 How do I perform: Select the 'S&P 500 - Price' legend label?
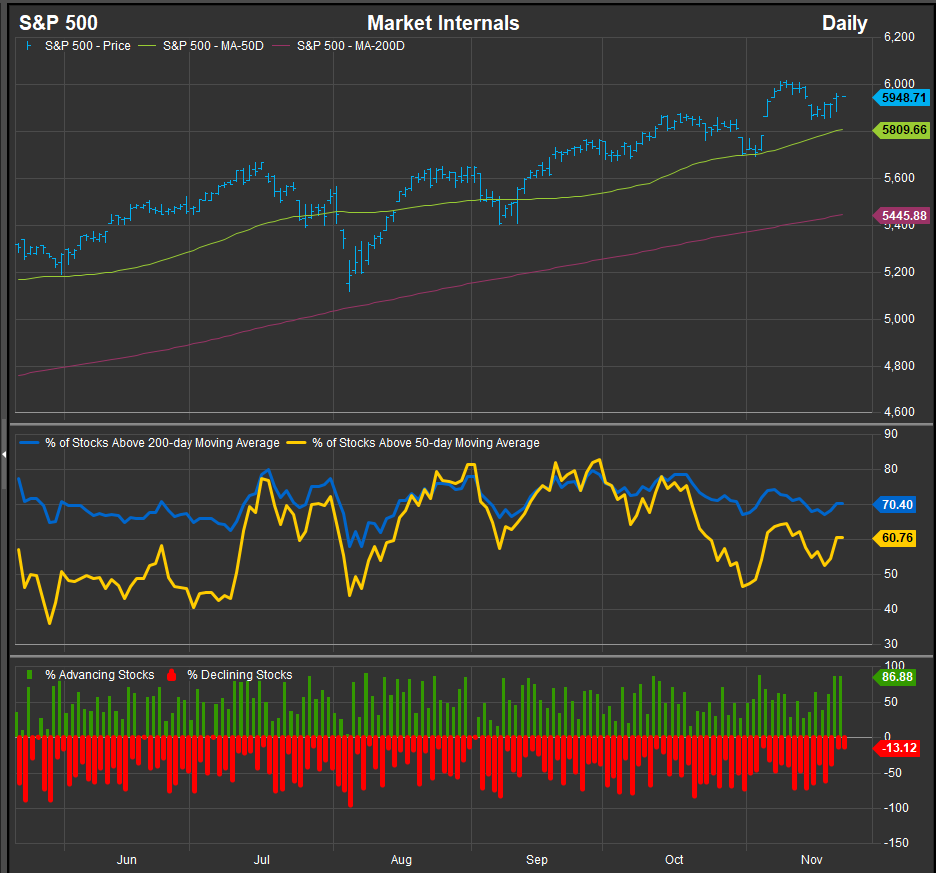tap(88, 46)
